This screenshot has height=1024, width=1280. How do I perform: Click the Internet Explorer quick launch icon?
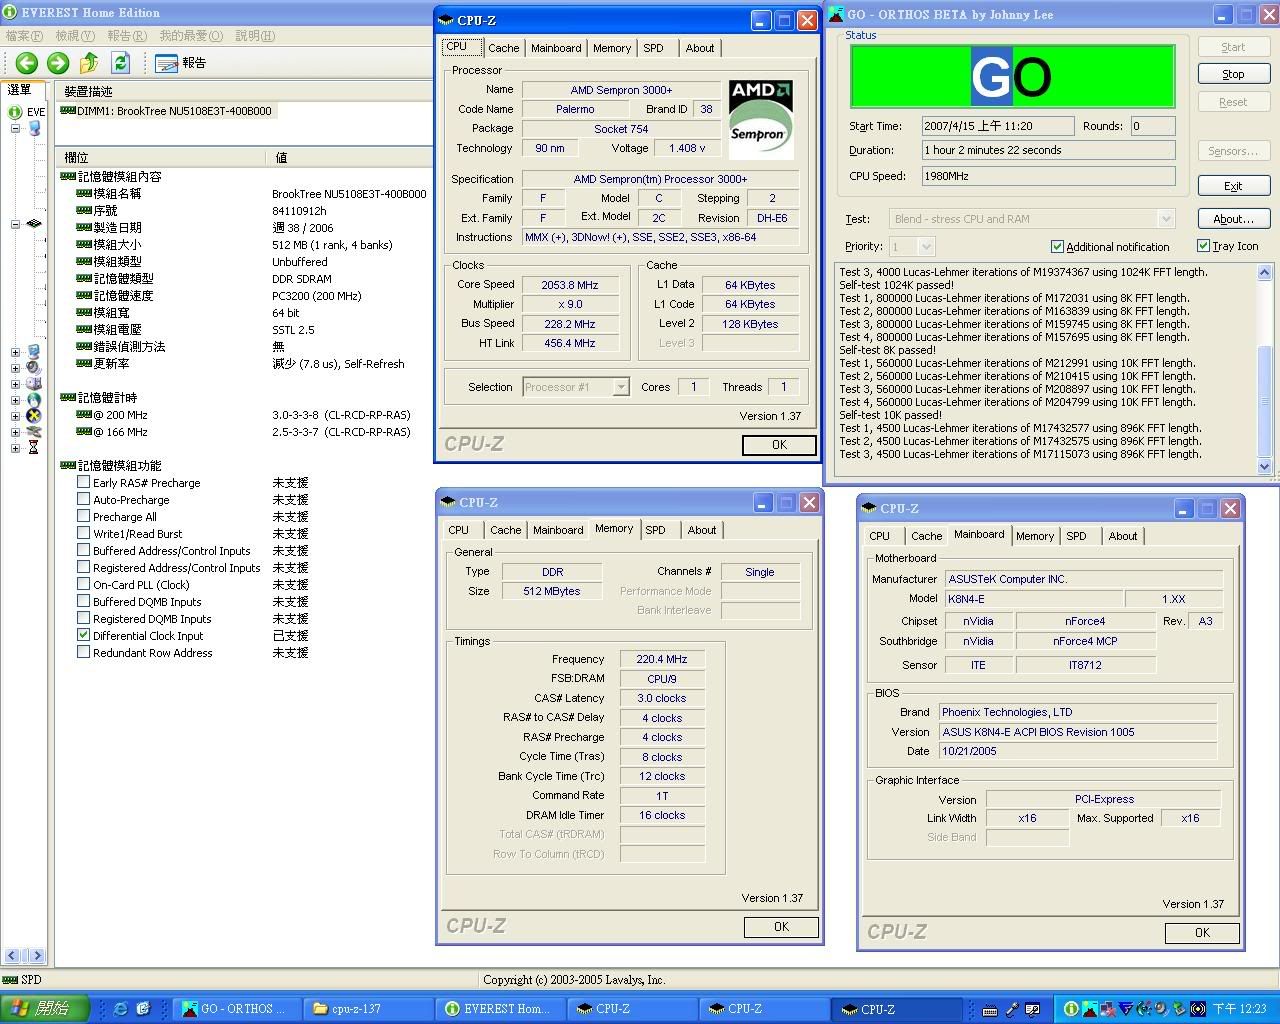(120, 1009)
